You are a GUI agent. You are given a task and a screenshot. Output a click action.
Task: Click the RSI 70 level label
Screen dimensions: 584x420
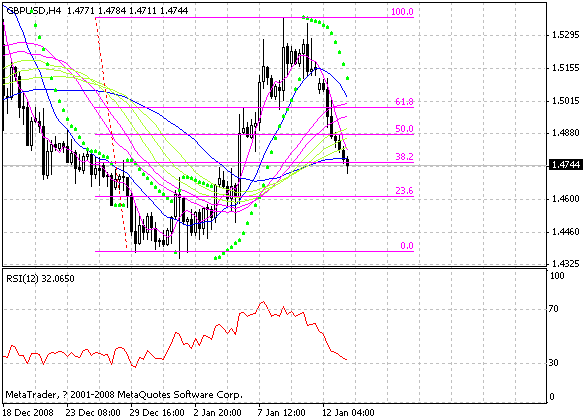point(554,309)
